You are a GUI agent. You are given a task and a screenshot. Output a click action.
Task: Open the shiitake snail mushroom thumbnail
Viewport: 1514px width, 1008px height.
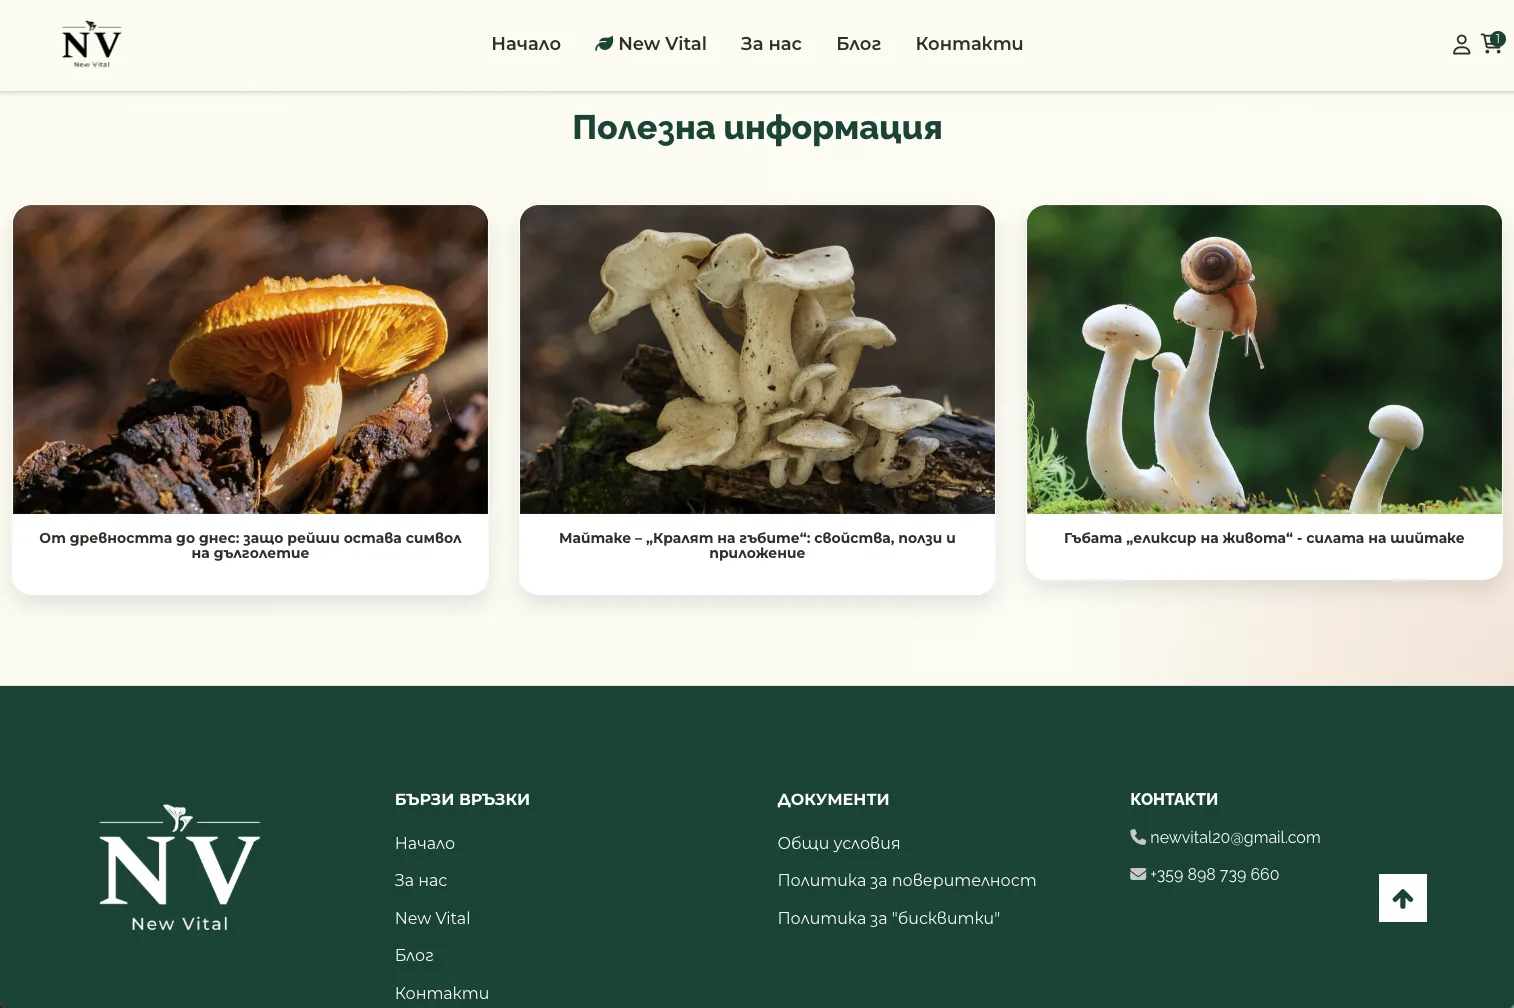click(1264, 360)
